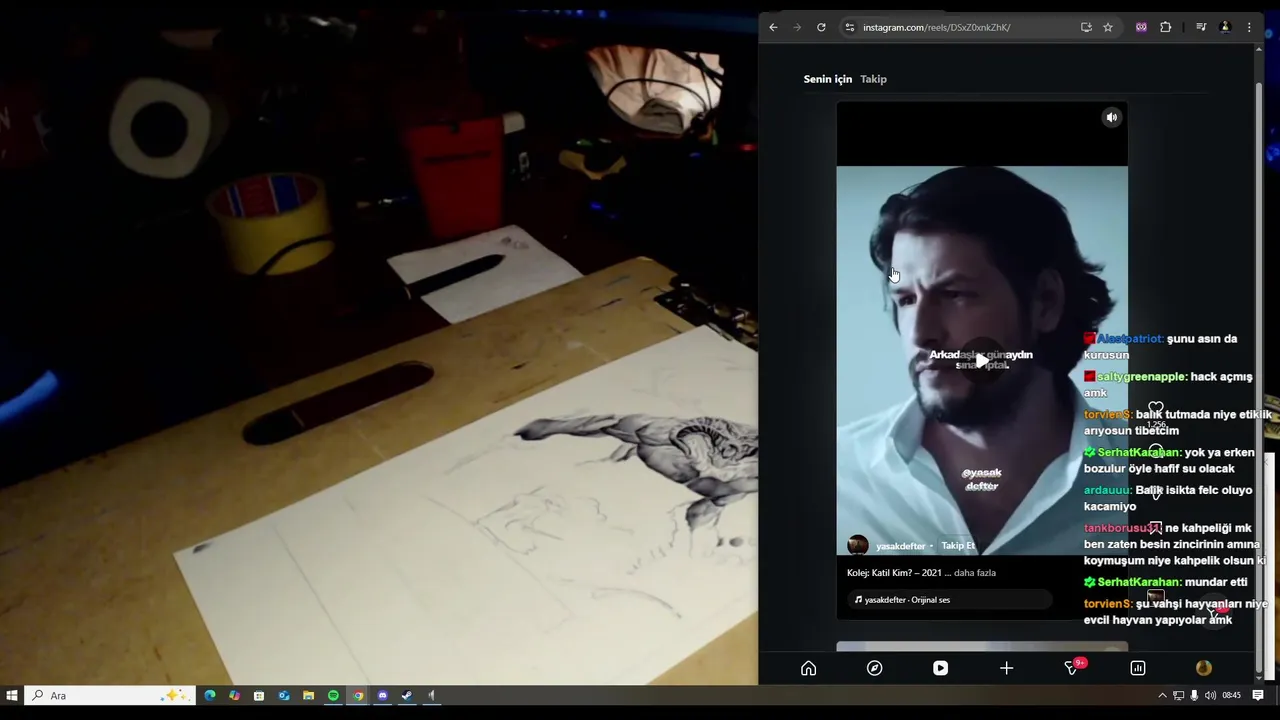Open yasakdefter username link
Image resolution: width=1280 pixels, height=720 pixels.
tap(900, 546)
